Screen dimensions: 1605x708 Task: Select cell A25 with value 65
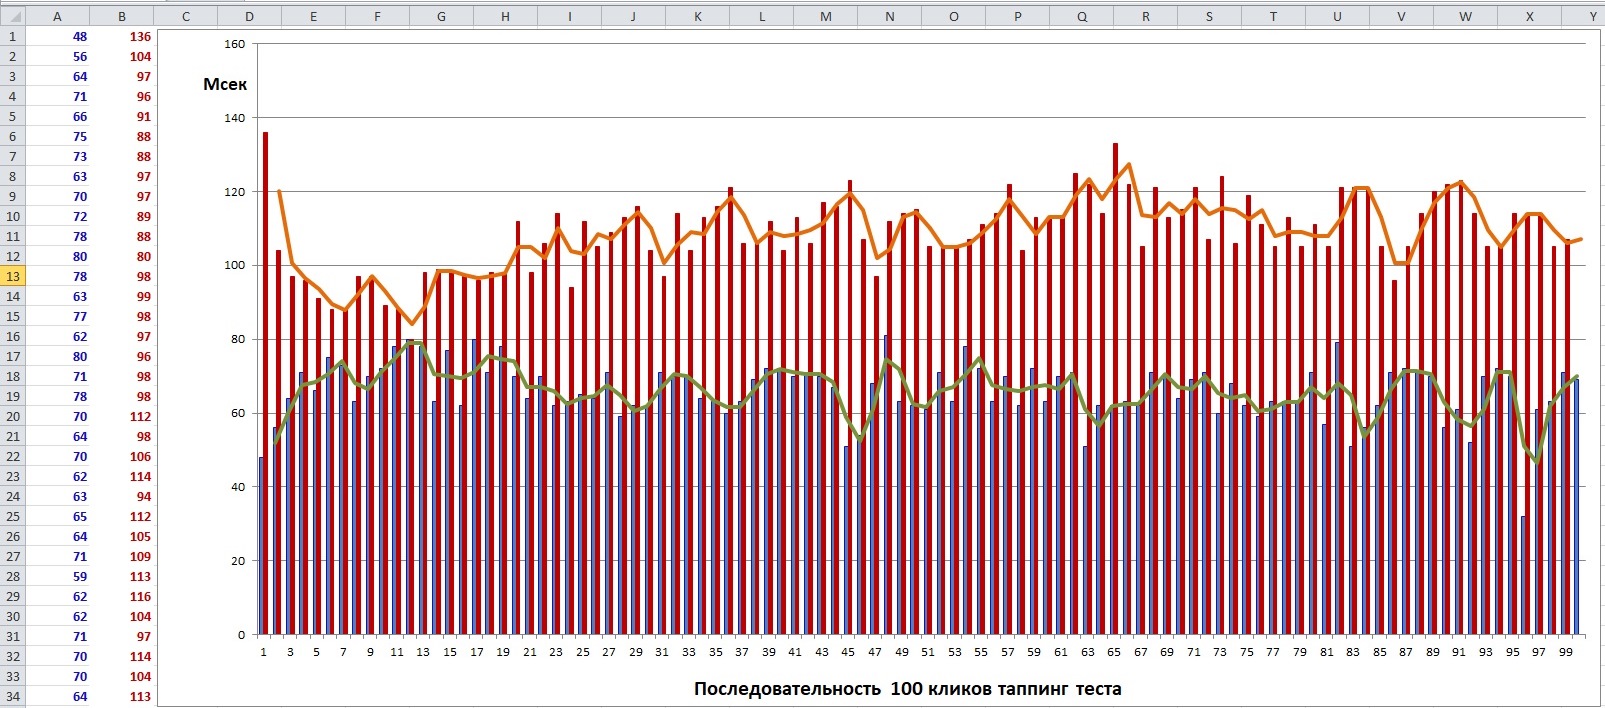coord(57,516)
